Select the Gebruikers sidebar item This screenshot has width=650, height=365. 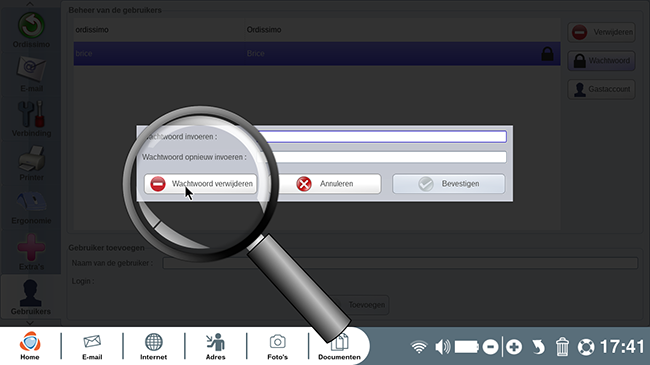[x=31, y=297]
